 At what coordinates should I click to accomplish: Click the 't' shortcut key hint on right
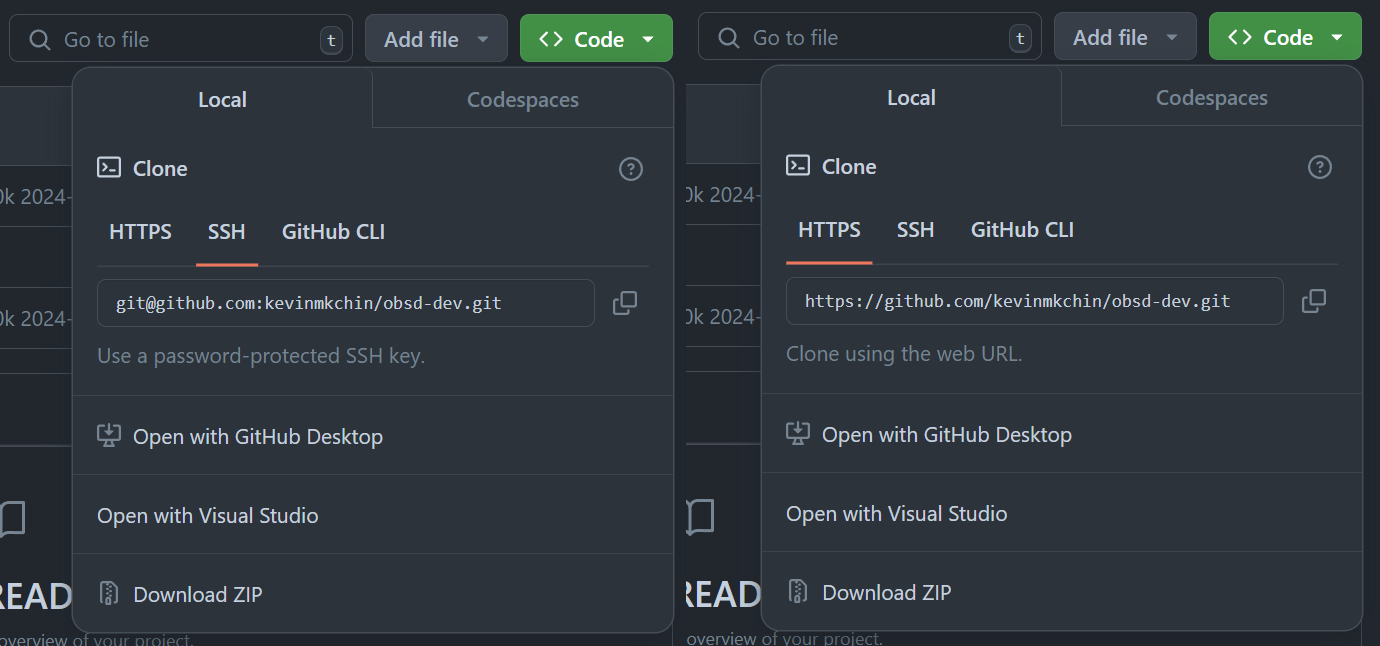point(1020,38)
